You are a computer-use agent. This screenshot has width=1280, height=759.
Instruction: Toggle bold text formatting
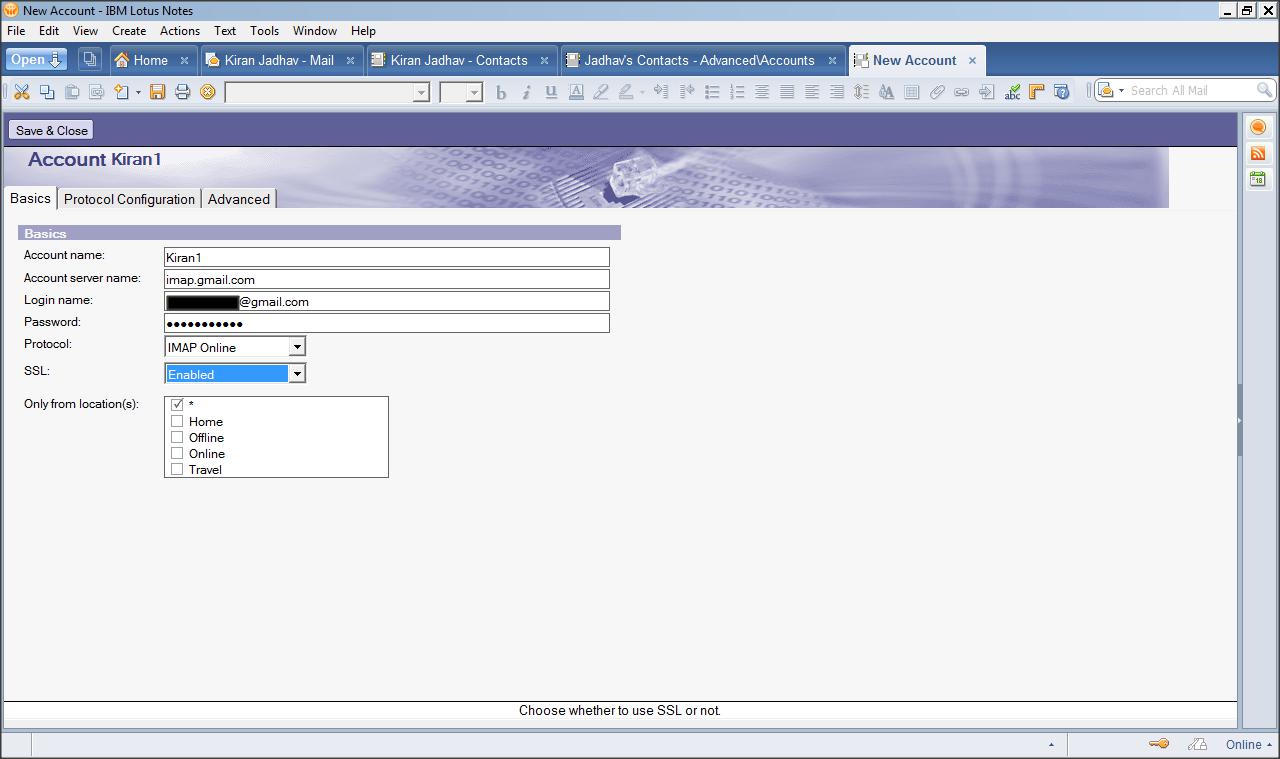click(x=501, y=92)
